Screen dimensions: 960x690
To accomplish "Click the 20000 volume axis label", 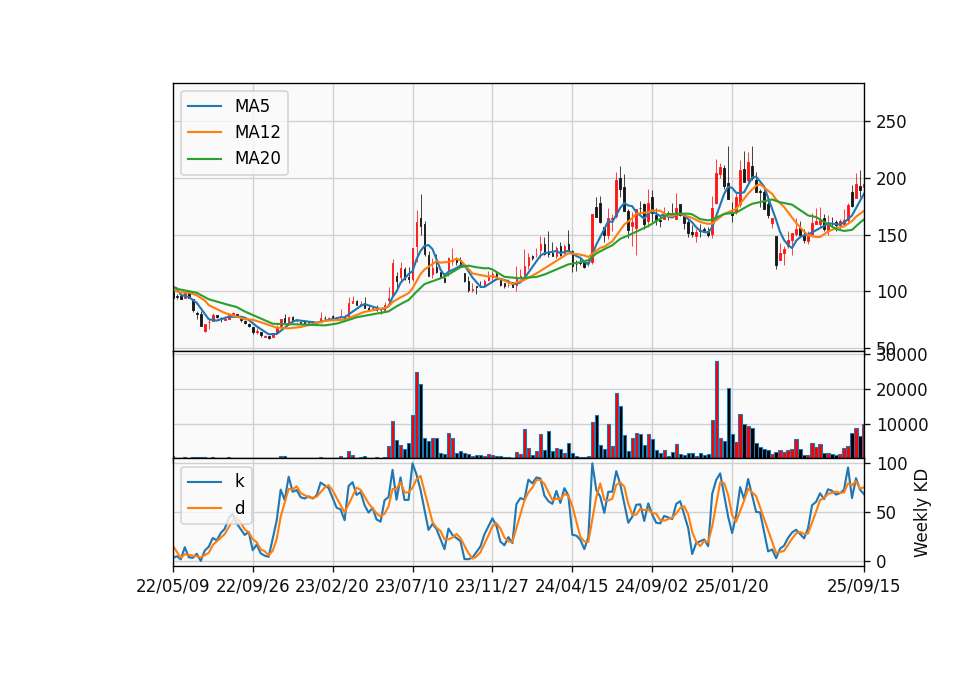I will point(901,390).
